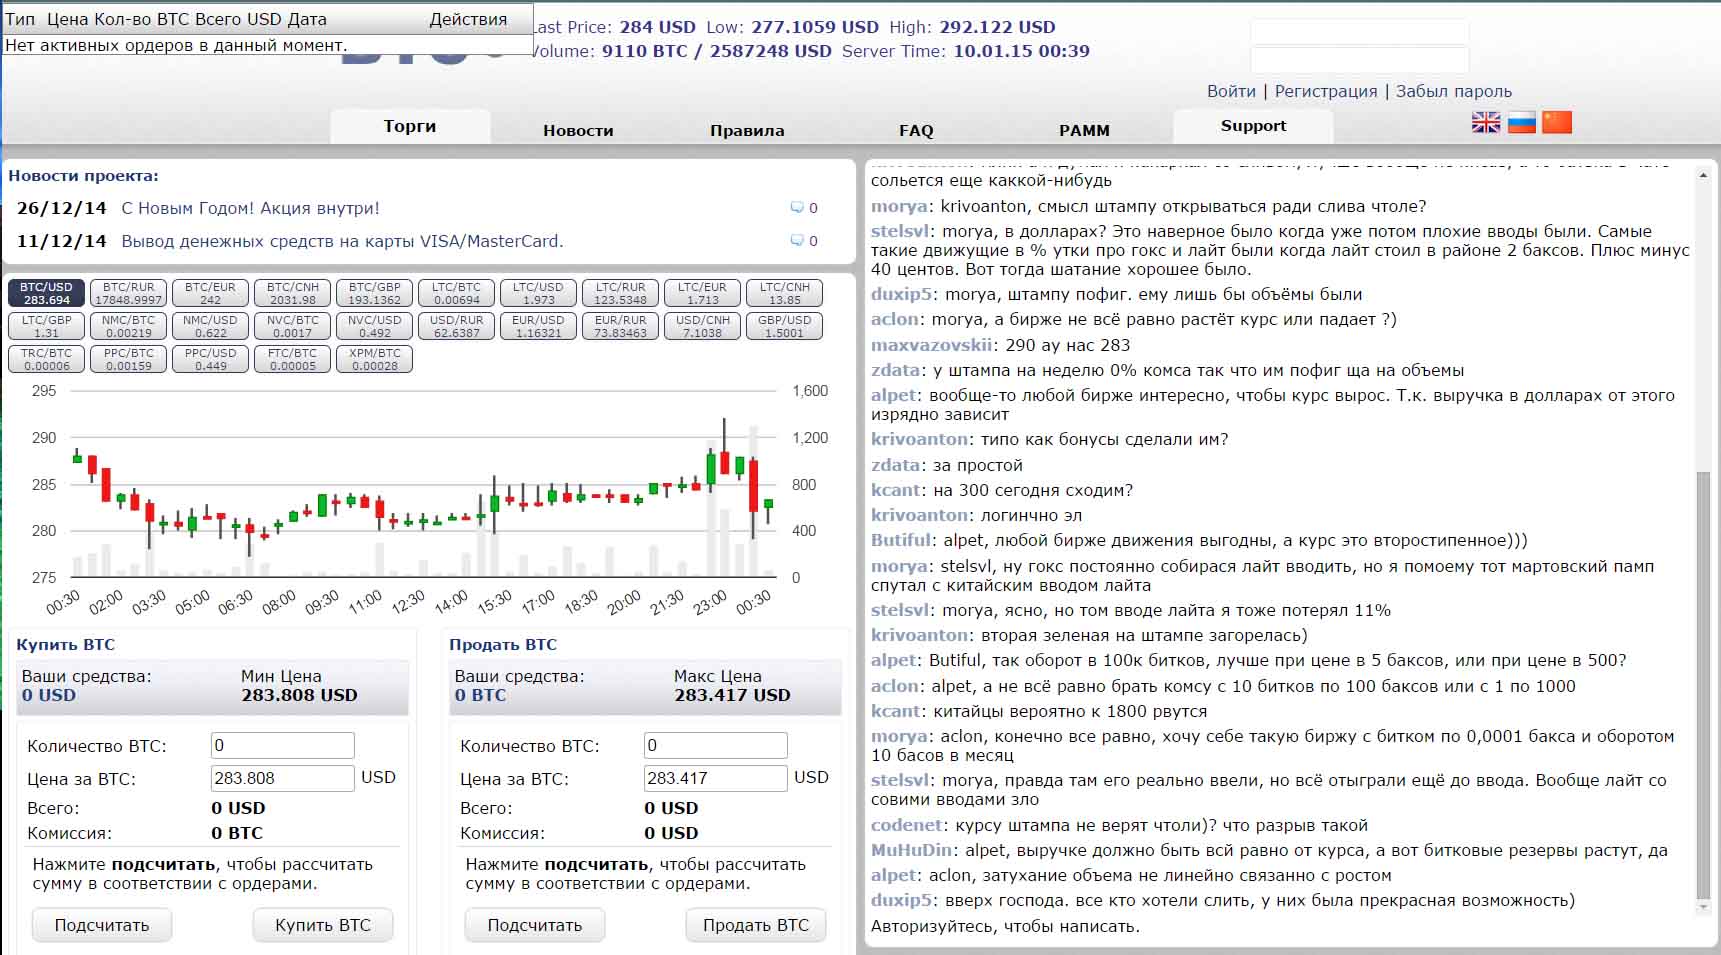Open the РАММ menu item
1721x955 pixels.
tap(1085, 130)
